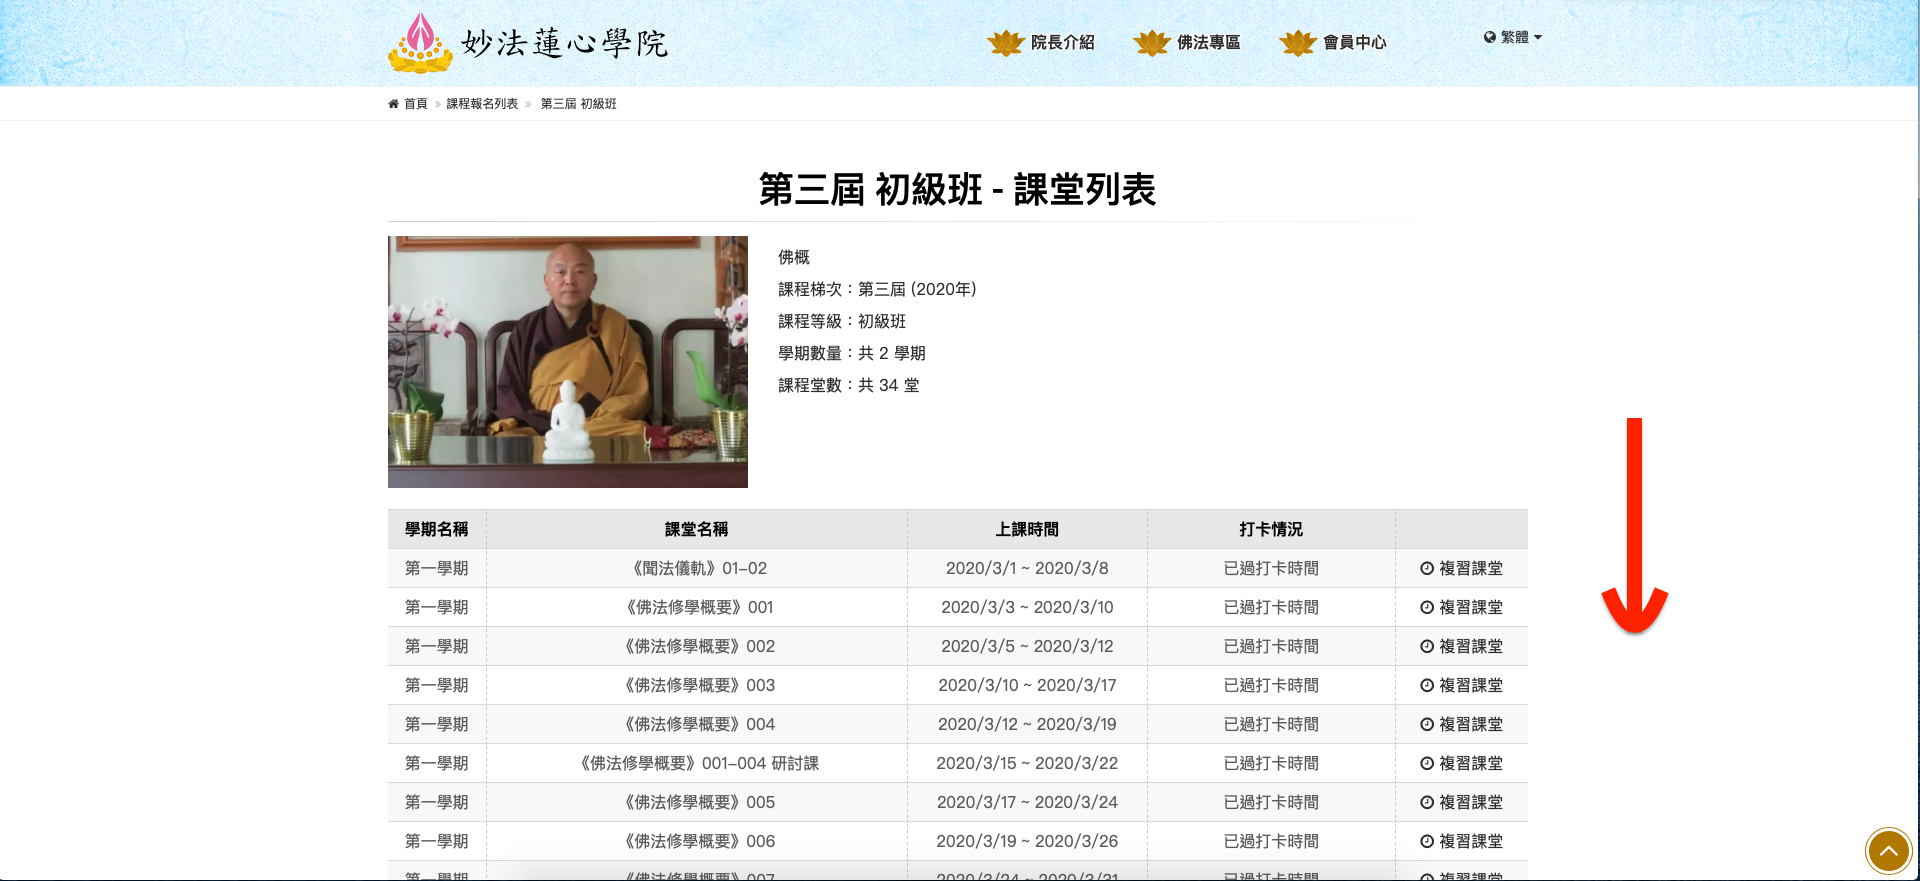Screen dimensions: 1920x881
Task: Click the 課堂名稱 column header
Action: pos(697,529)
